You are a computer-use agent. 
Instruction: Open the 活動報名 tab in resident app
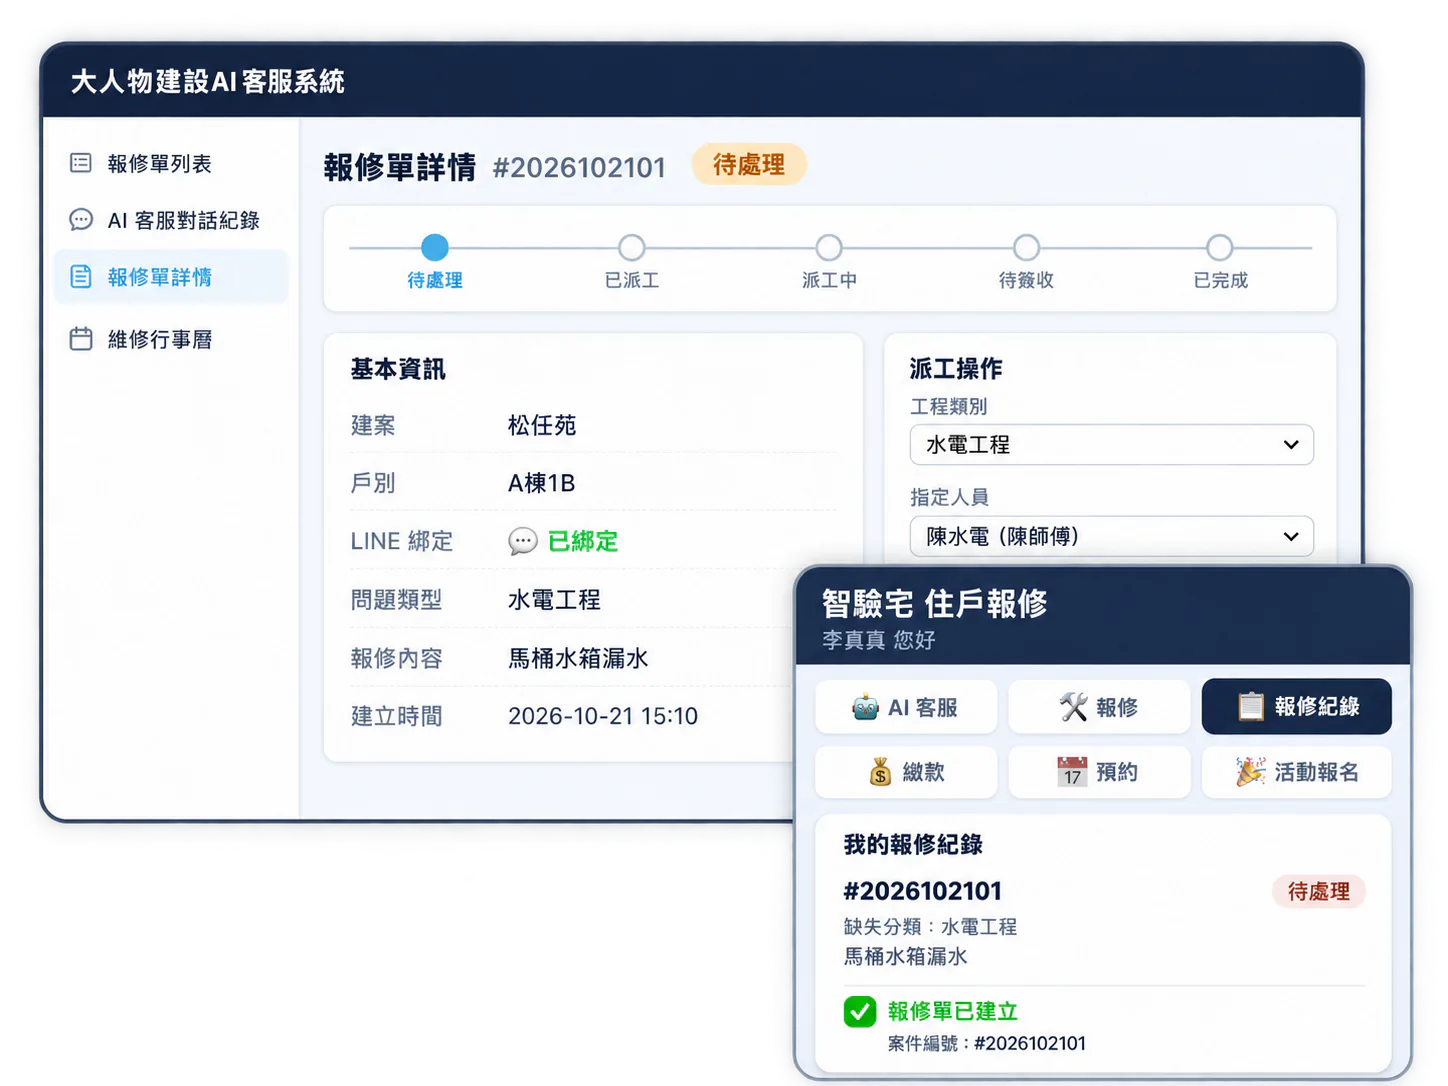(1296, 772)
